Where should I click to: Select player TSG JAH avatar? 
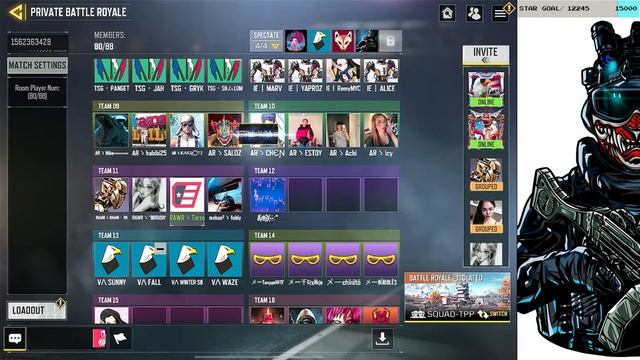(149, 71)
